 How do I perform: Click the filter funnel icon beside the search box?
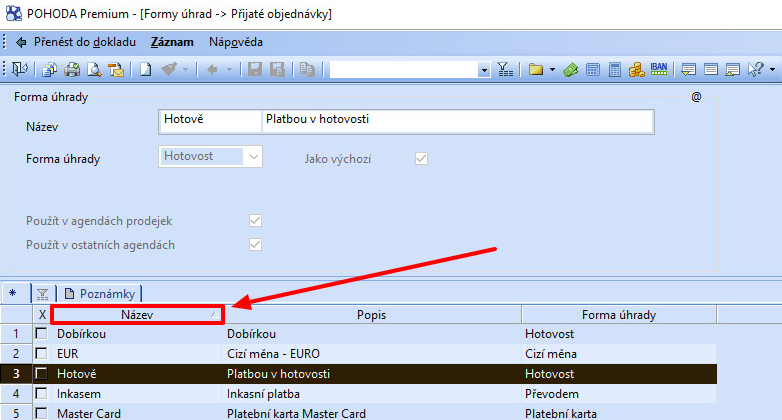click(x=504, y=70)
